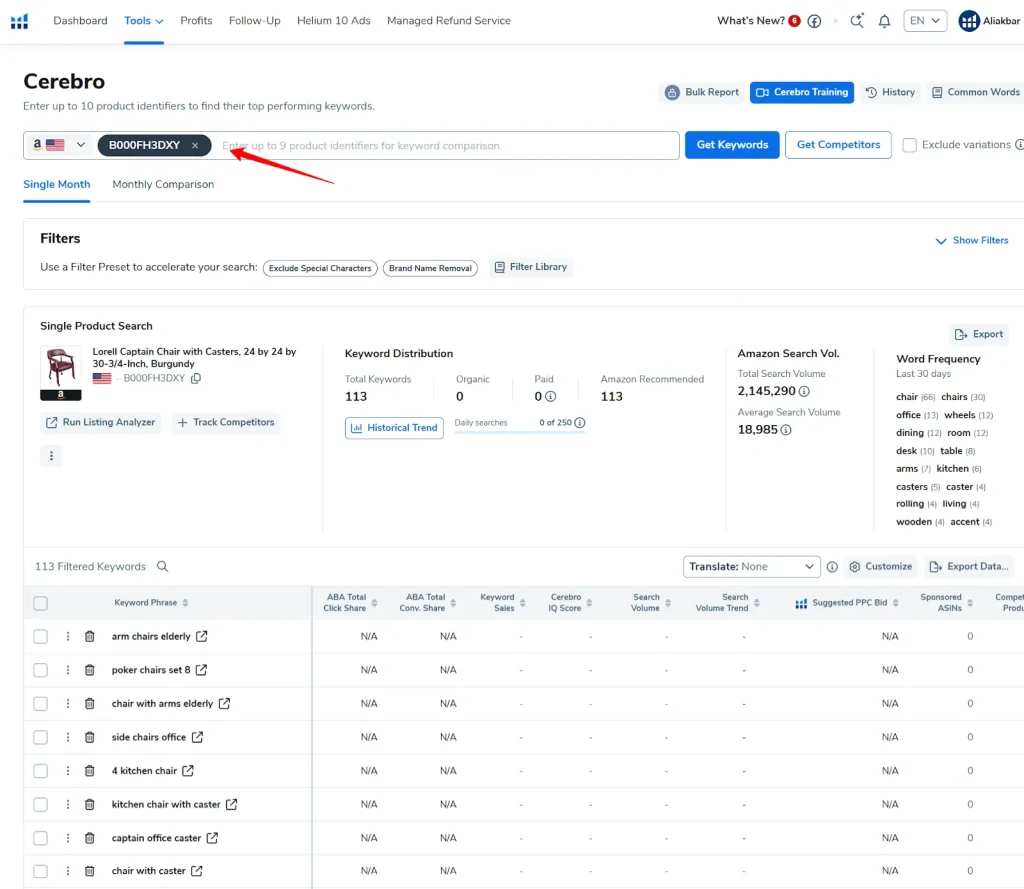Check the 'chair with arms elderly' row checkbox
Screen dimensions: 1024x889
(40, 703)
